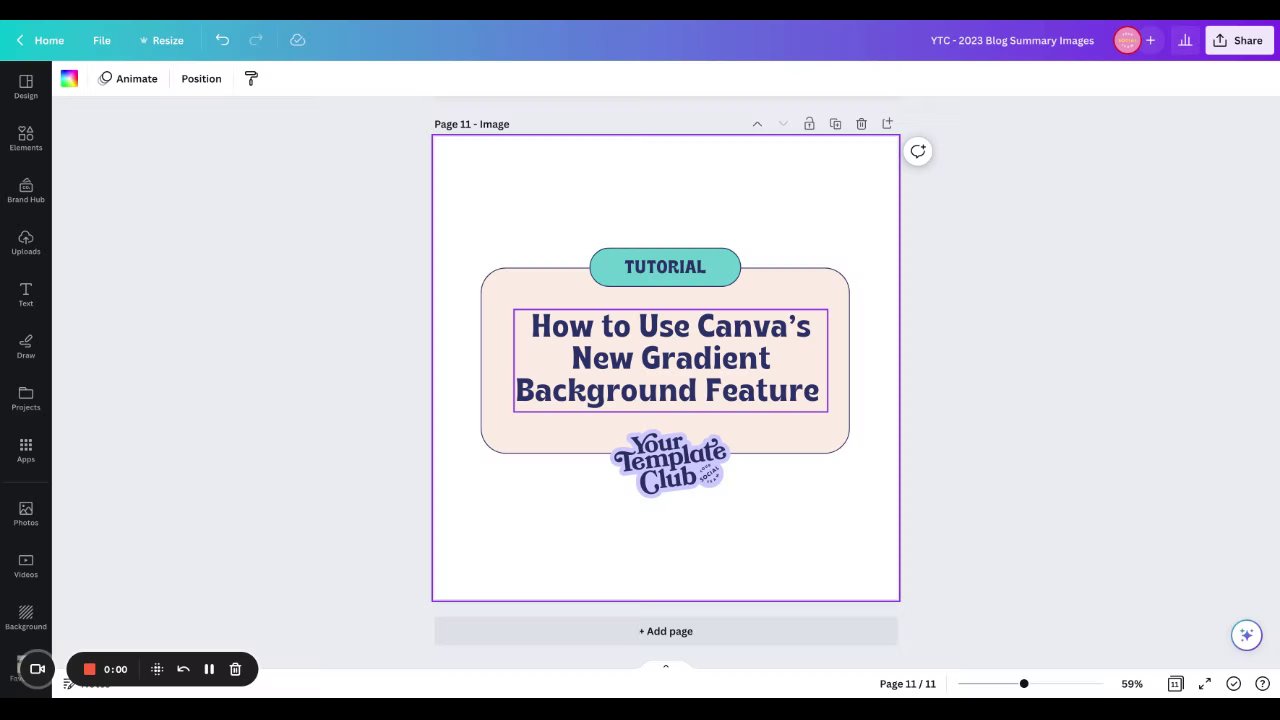Open the Magic assistant sparkle button
The width and height of the screenshot is (1280, 720).
coord(1246,635)
